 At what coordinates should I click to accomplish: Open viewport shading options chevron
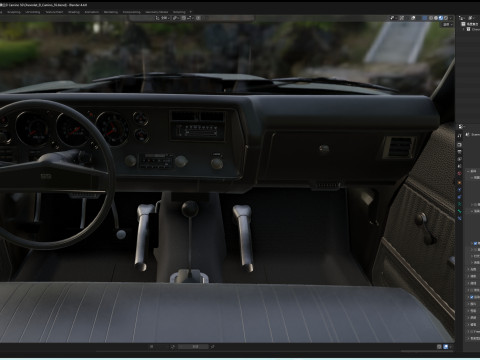tap(451, 18)
